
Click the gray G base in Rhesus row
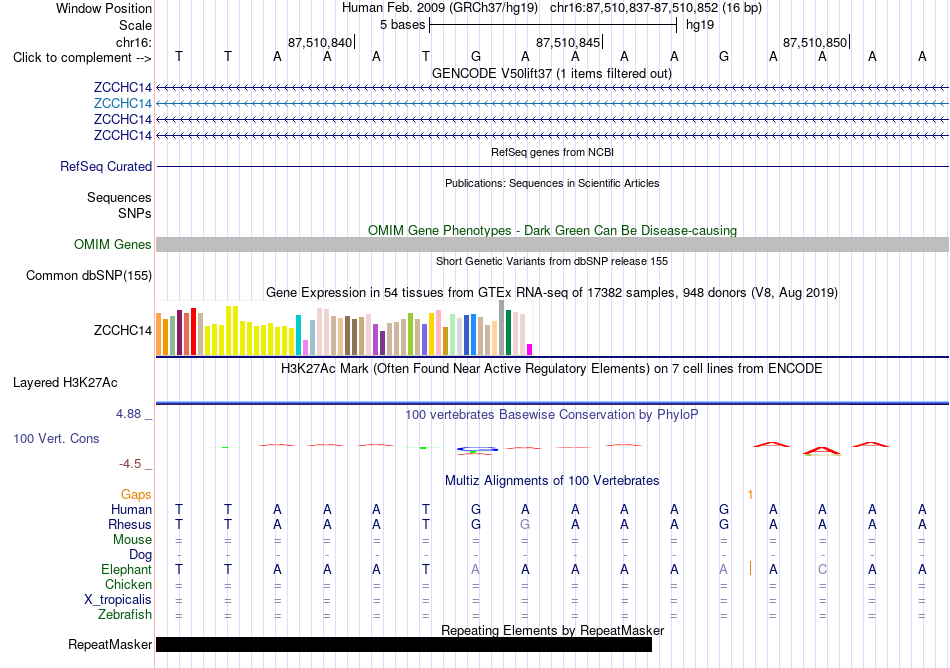(x=525, y=524)
